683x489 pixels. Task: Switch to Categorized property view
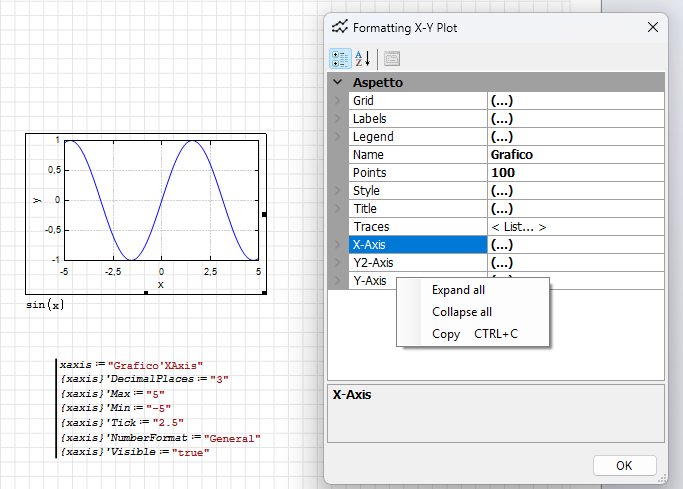(340, 59)
